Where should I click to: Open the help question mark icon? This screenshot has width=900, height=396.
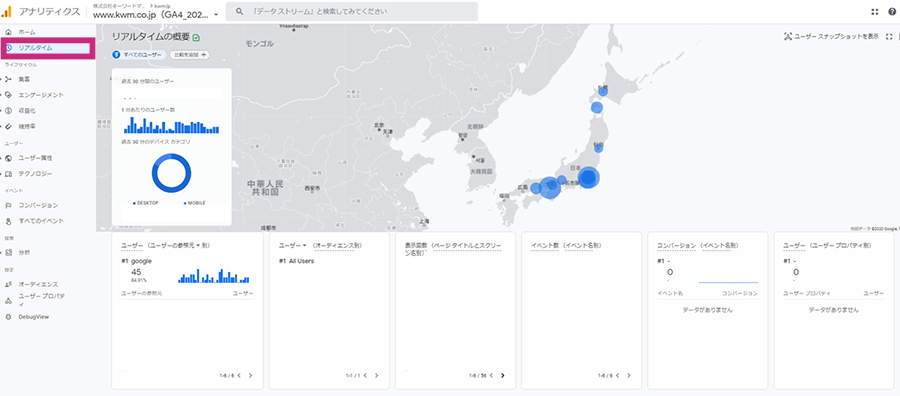892,11
